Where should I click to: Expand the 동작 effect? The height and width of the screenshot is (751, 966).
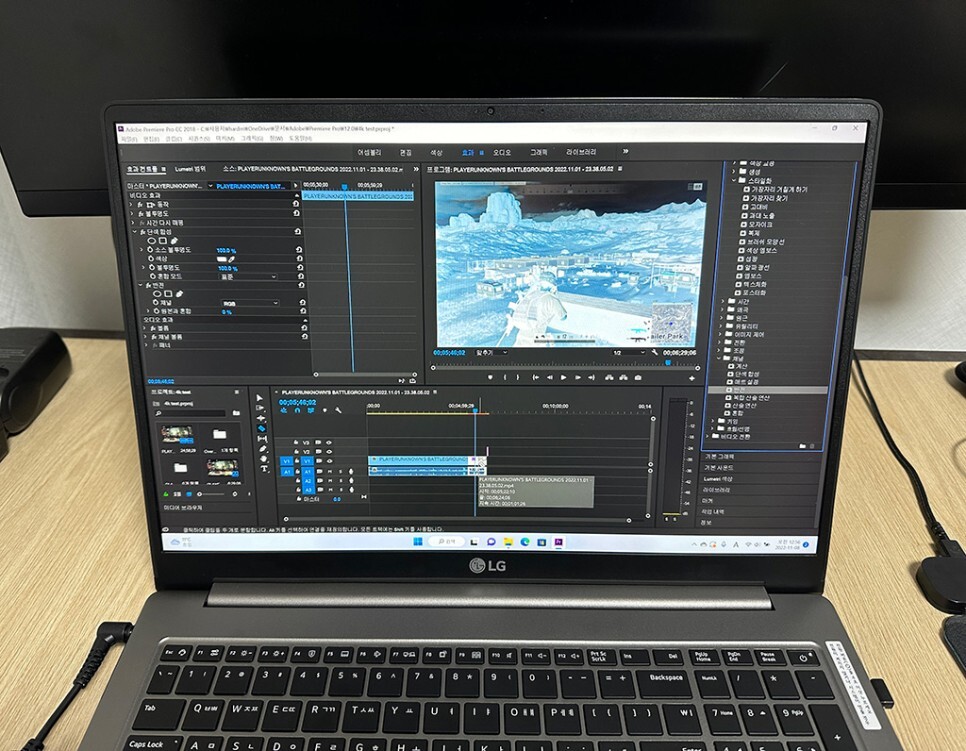132,204
